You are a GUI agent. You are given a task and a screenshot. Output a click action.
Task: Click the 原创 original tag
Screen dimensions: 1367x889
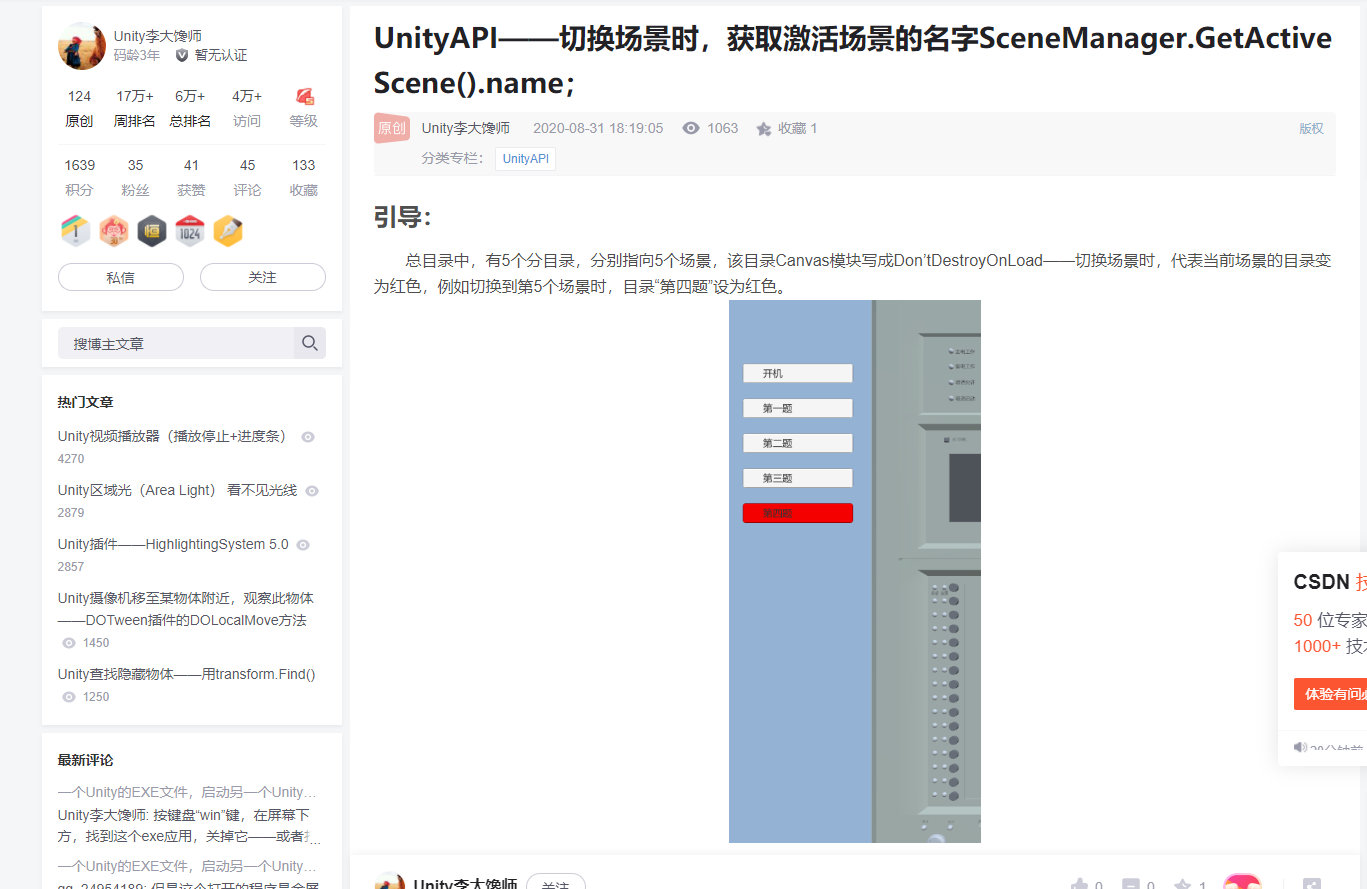coord(391,128)
